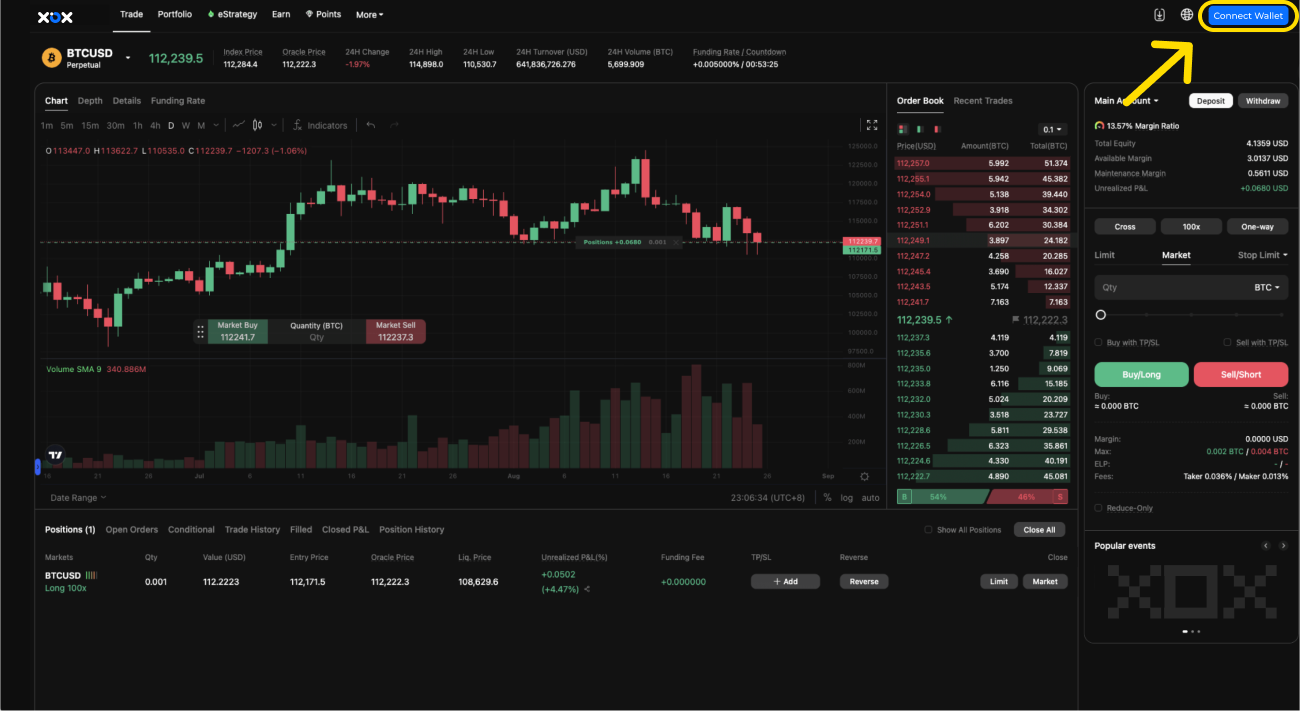Open the Stop Limit order dropdown

(x=1262, y=255)
